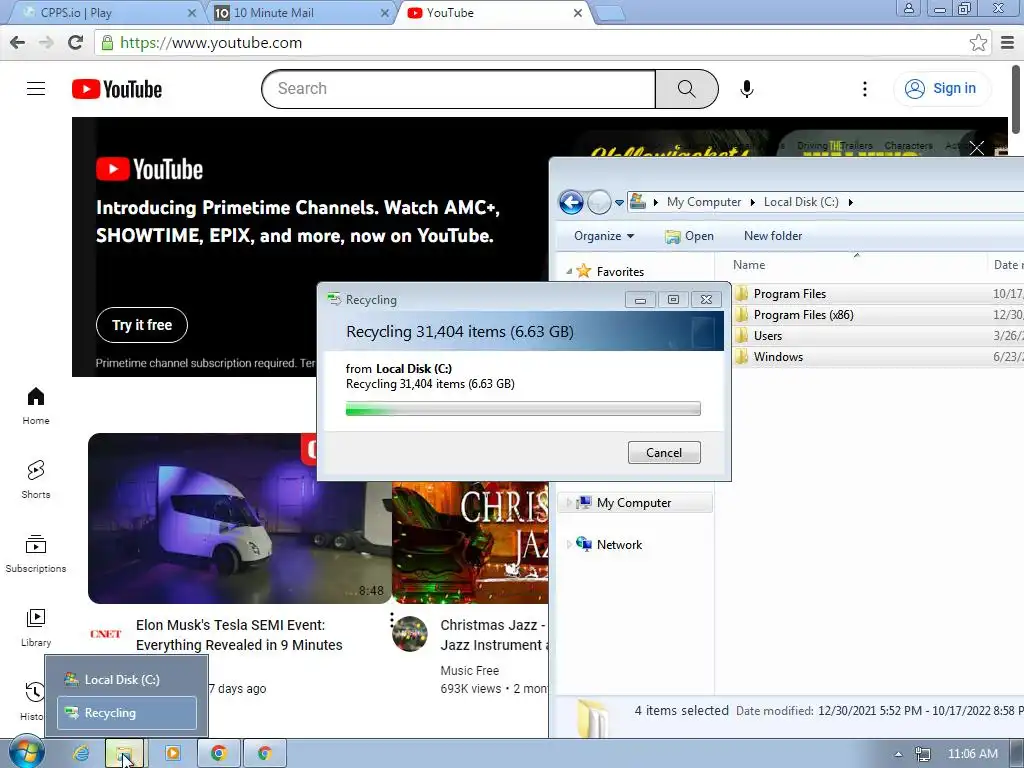Image resolution: width=1024 pixels, height=768 pixels.
Task: Click the Explorer back navigation arrow
Action: (x=571, y=202)
